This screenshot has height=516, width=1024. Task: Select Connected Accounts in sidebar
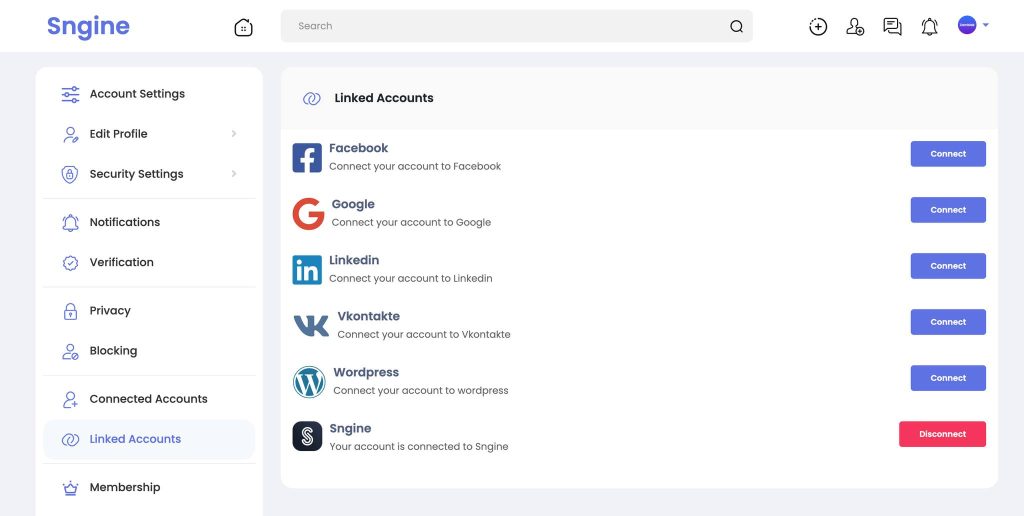(x=150, y=399)
